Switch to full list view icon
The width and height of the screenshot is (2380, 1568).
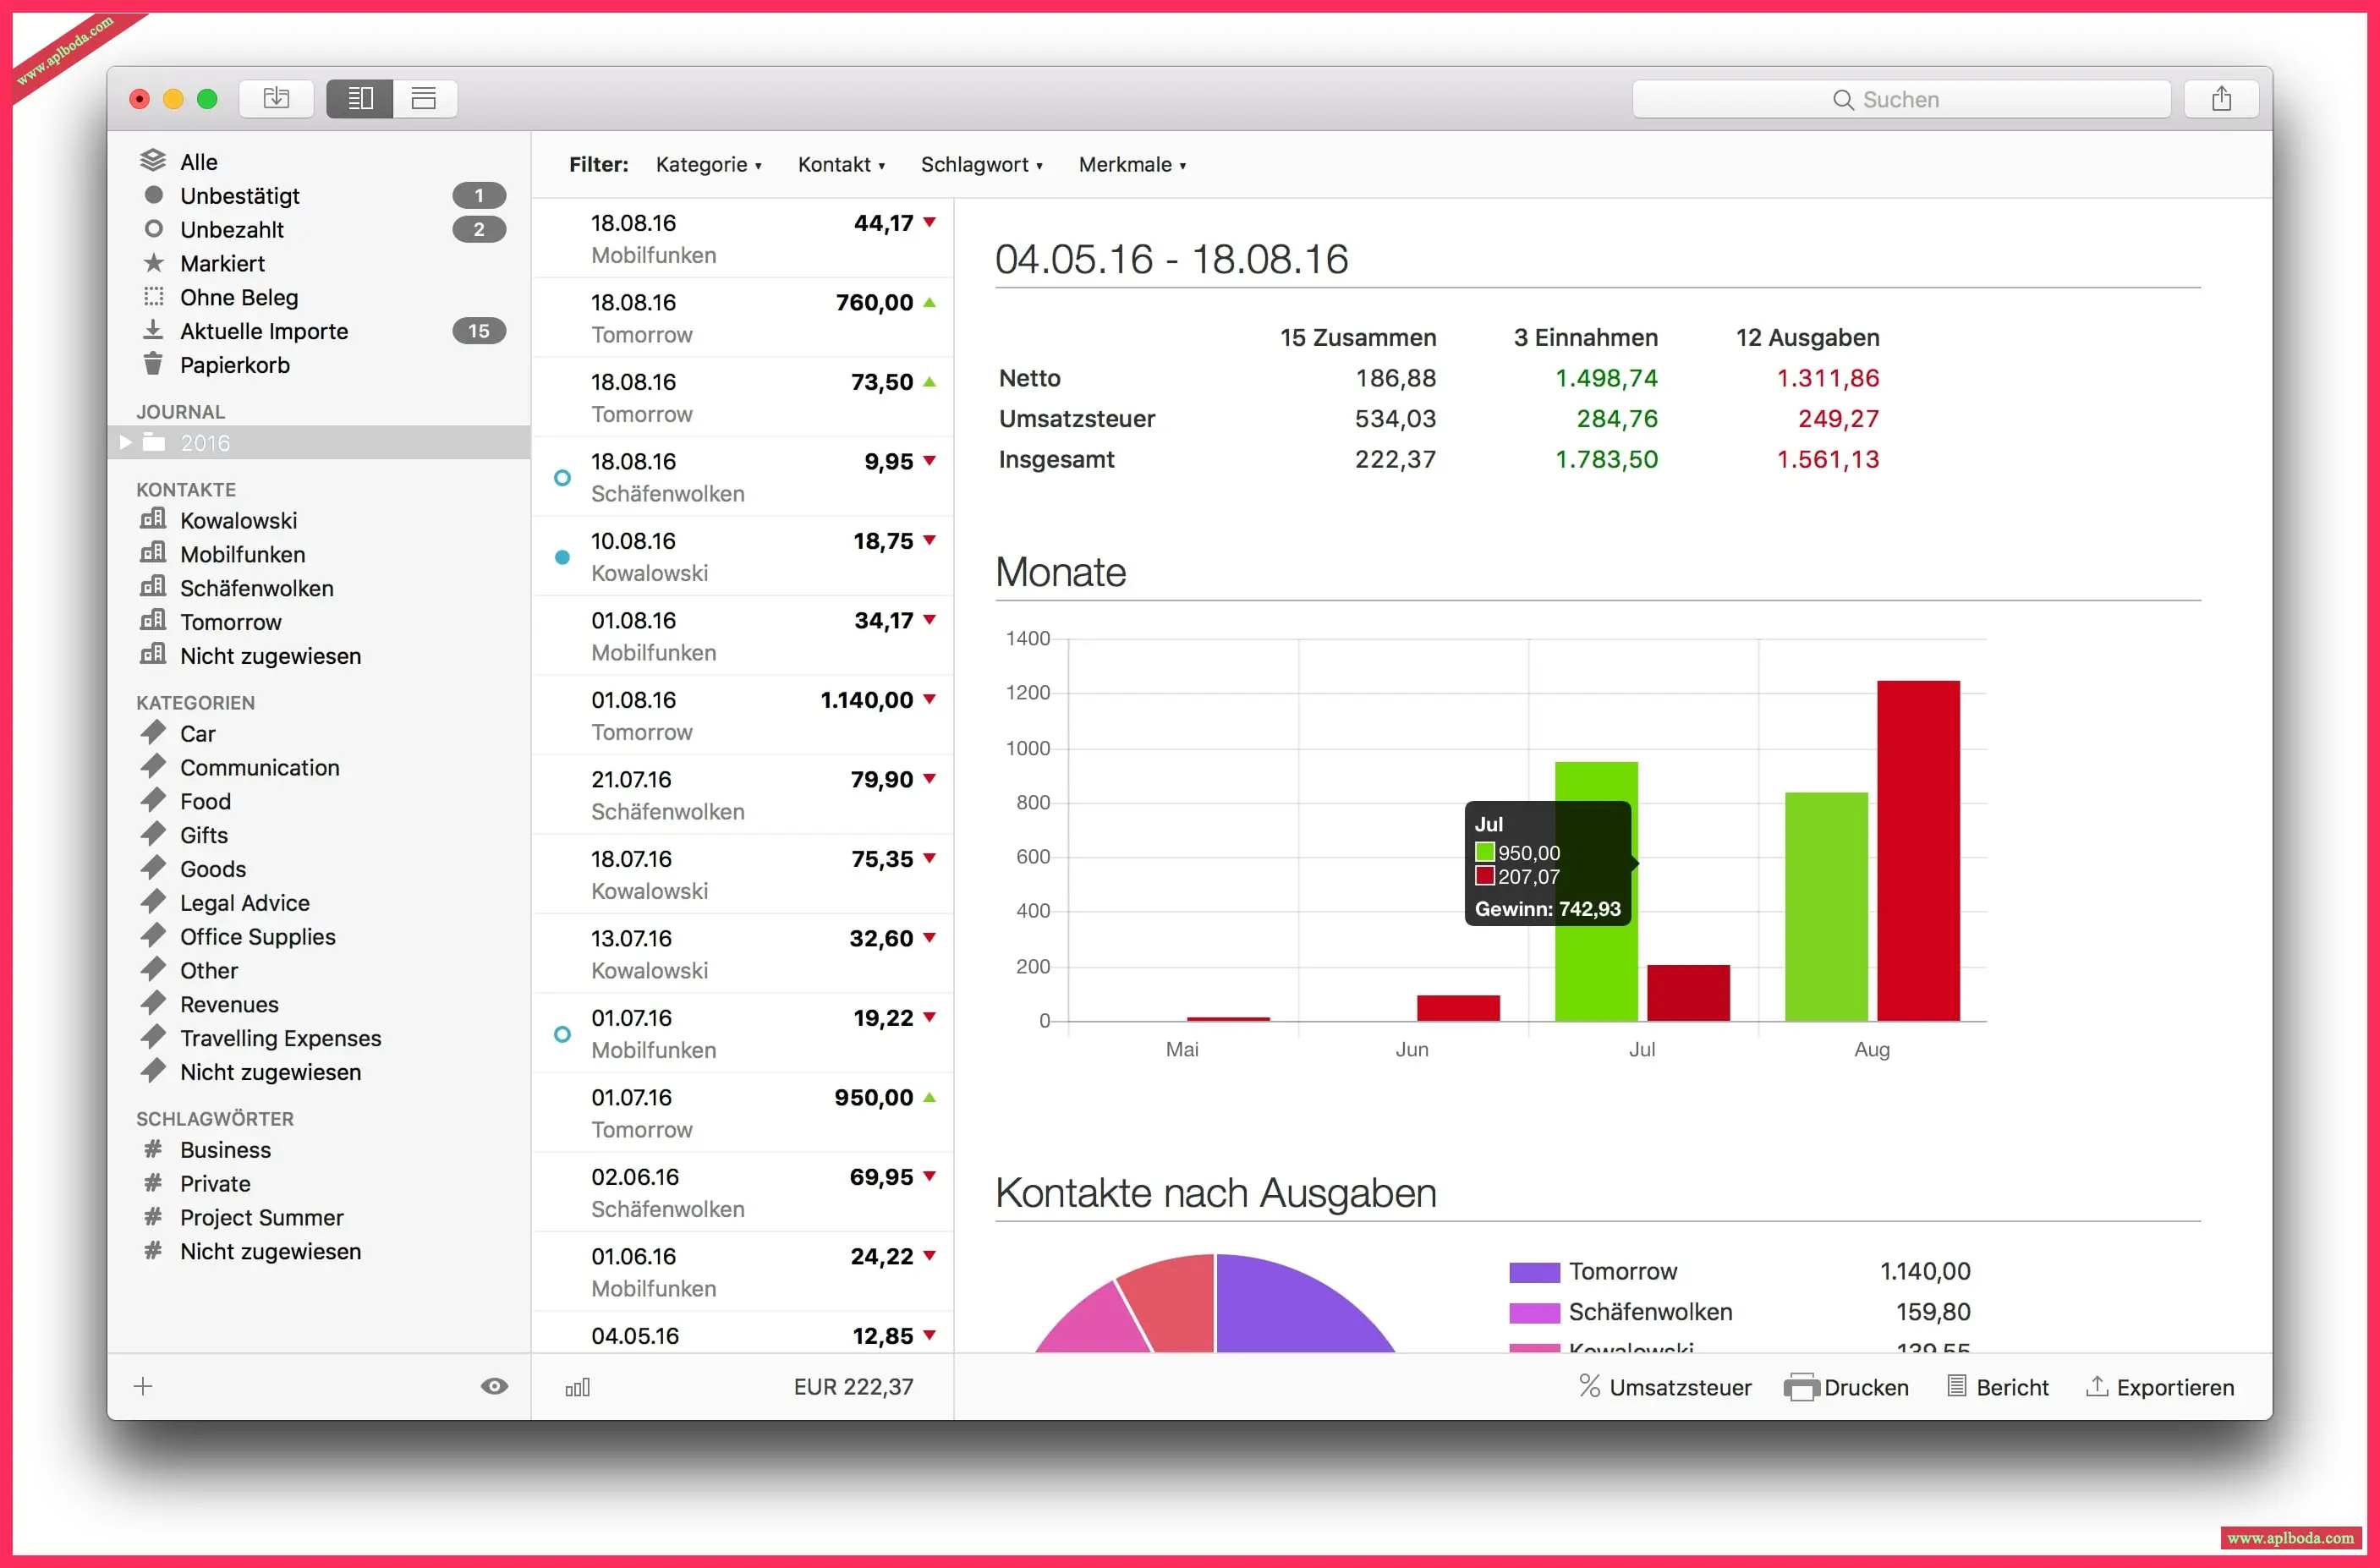point(424,98)
